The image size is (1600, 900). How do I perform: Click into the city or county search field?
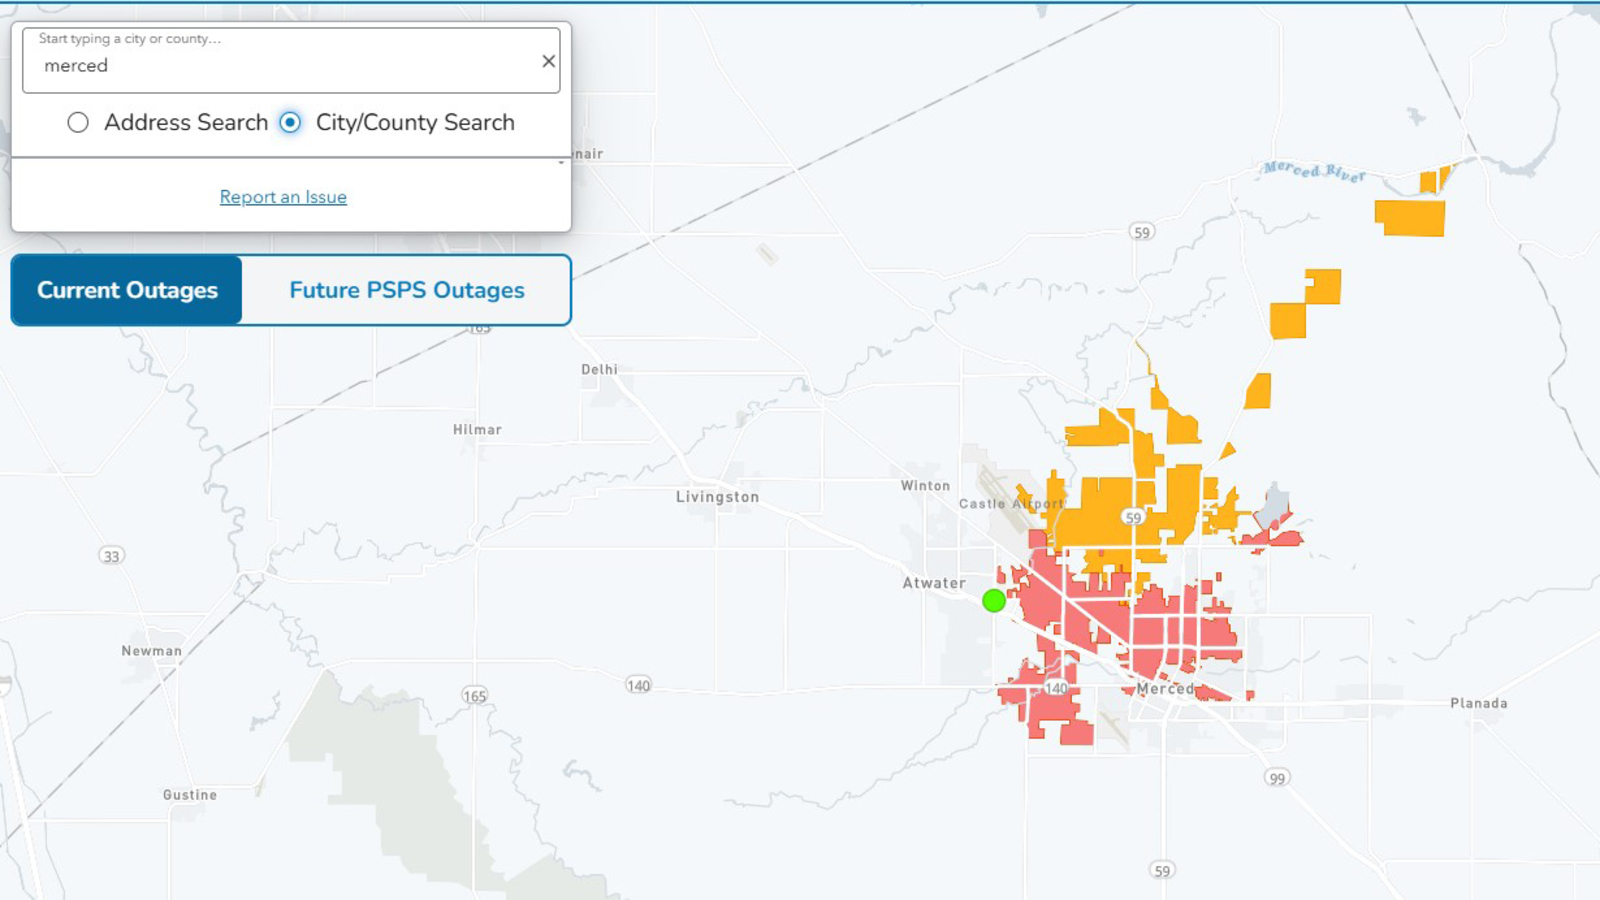[280, 66]
